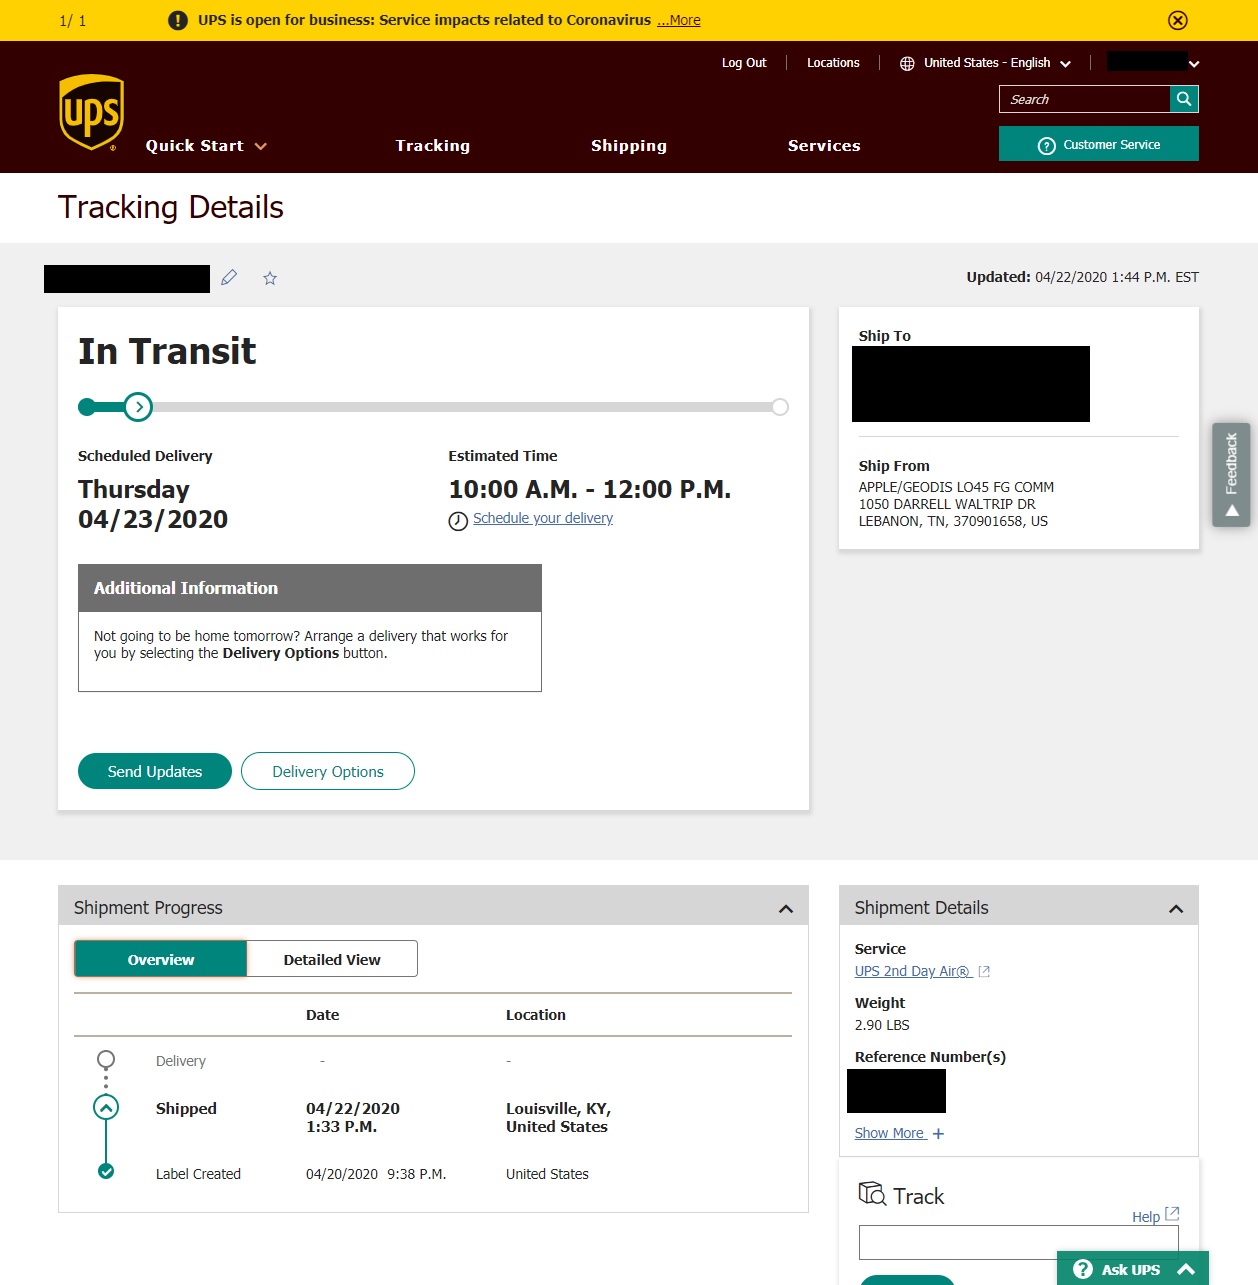Image resolution: width=1258 pixels, height=1285 pixels.
Task: Open the Tracking menu
Action: point(432,145)
